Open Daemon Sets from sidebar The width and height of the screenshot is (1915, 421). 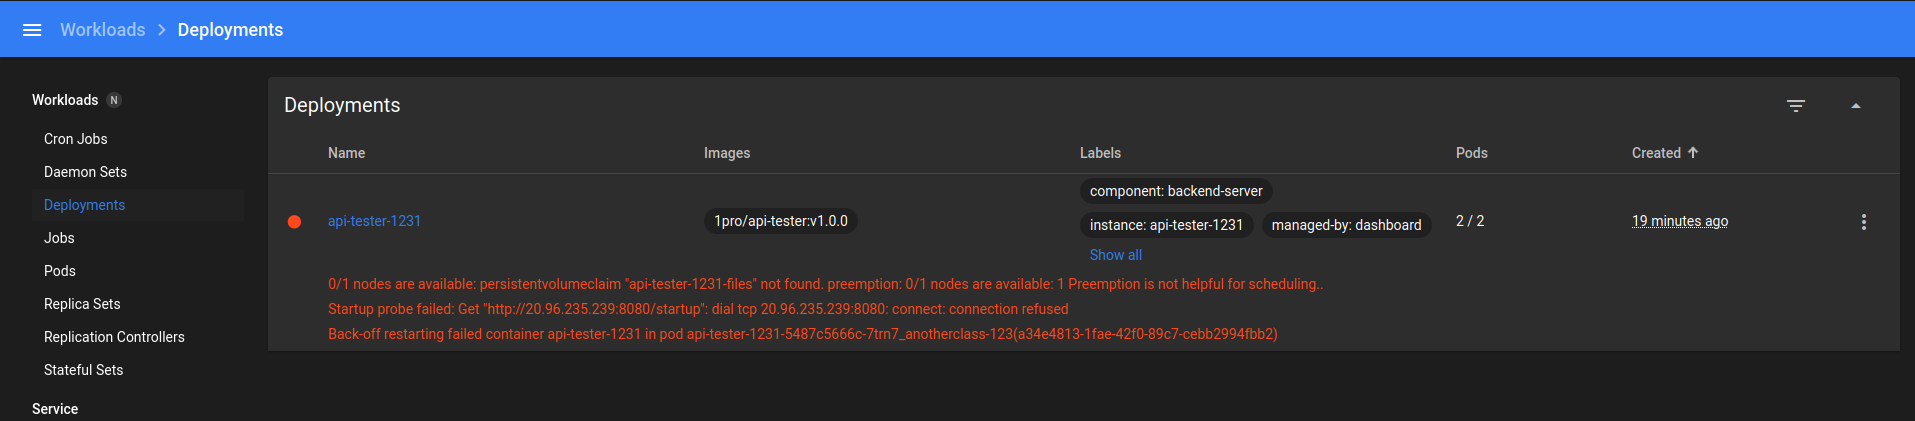86,172
